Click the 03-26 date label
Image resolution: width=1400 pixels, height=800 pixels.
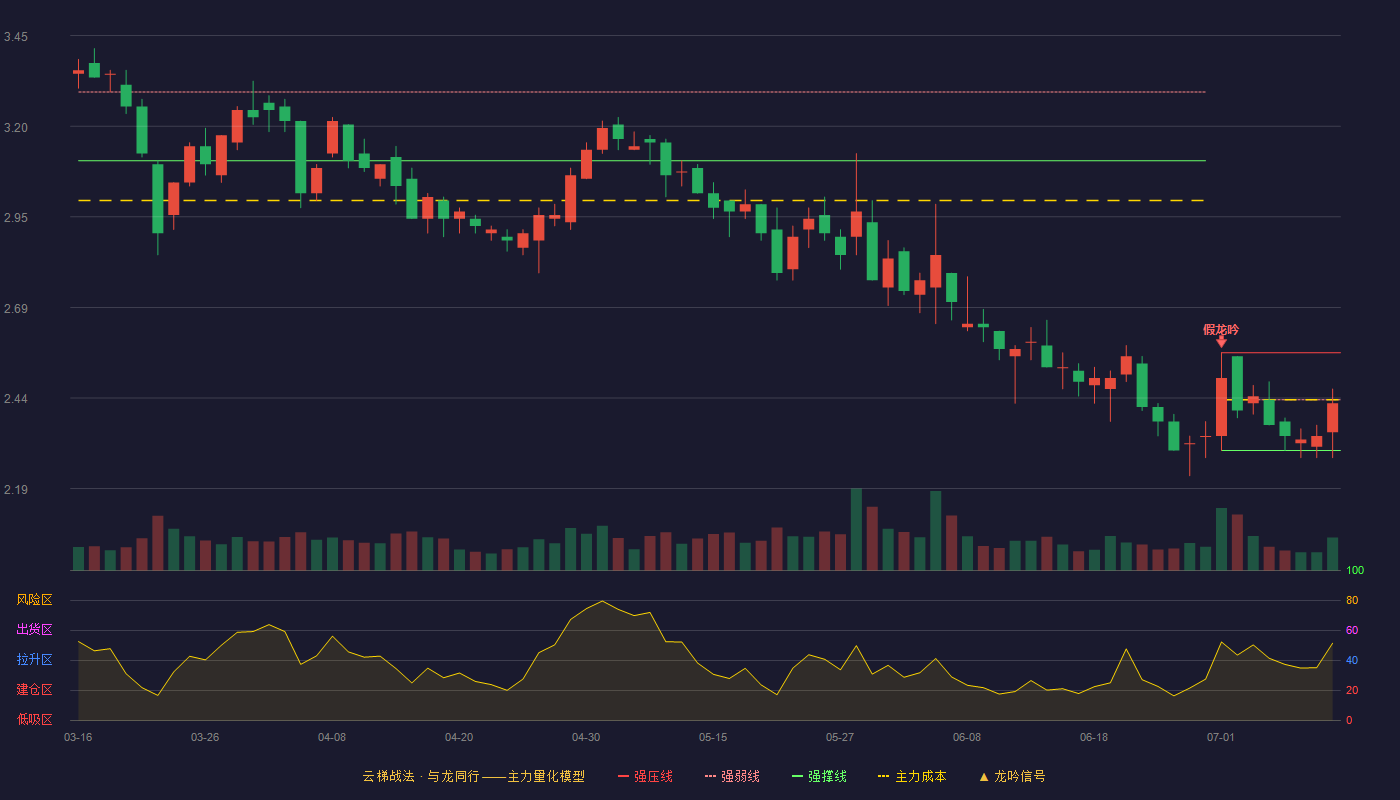(x=205, y=737)
